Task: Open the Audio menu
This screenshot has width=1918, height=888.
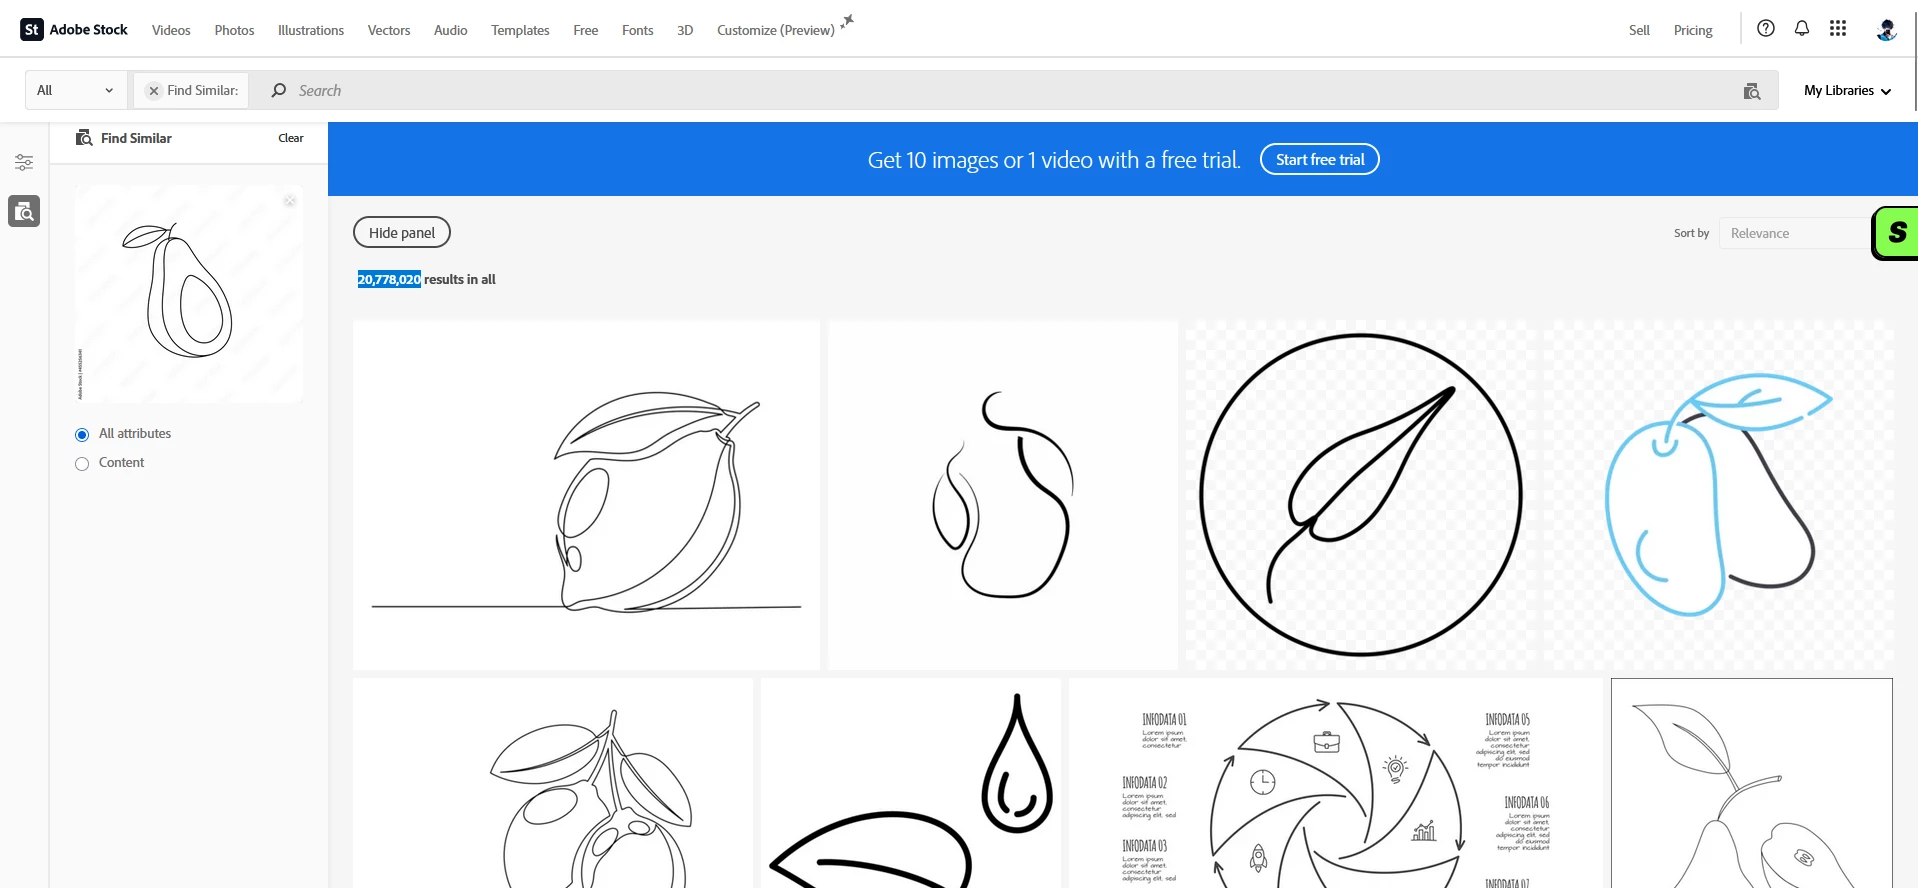Action: click(451, 30)
